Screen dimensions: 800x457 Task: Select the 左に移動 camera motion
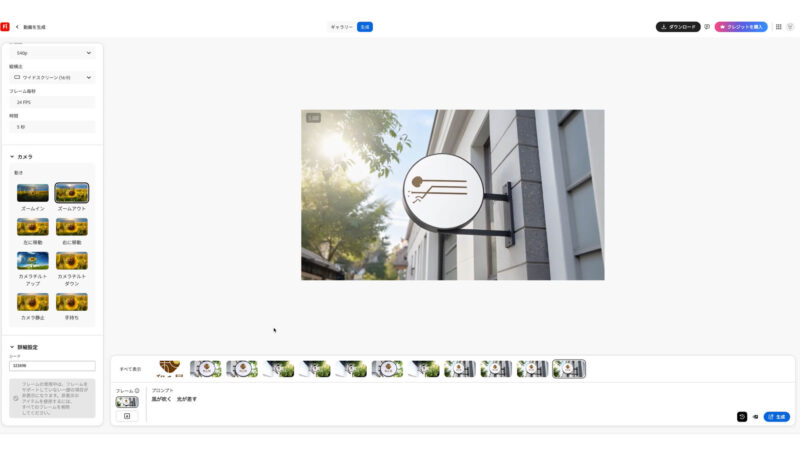click(33, 227)
